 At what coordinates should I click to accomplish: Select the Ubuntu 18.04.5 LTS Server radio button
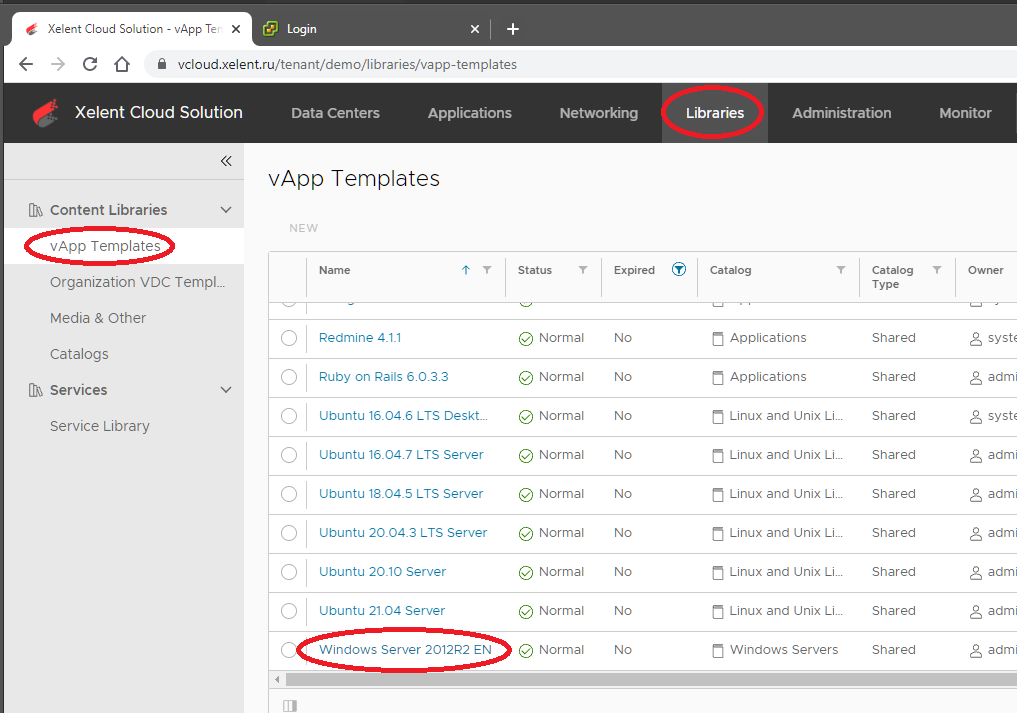pos(289,494)
